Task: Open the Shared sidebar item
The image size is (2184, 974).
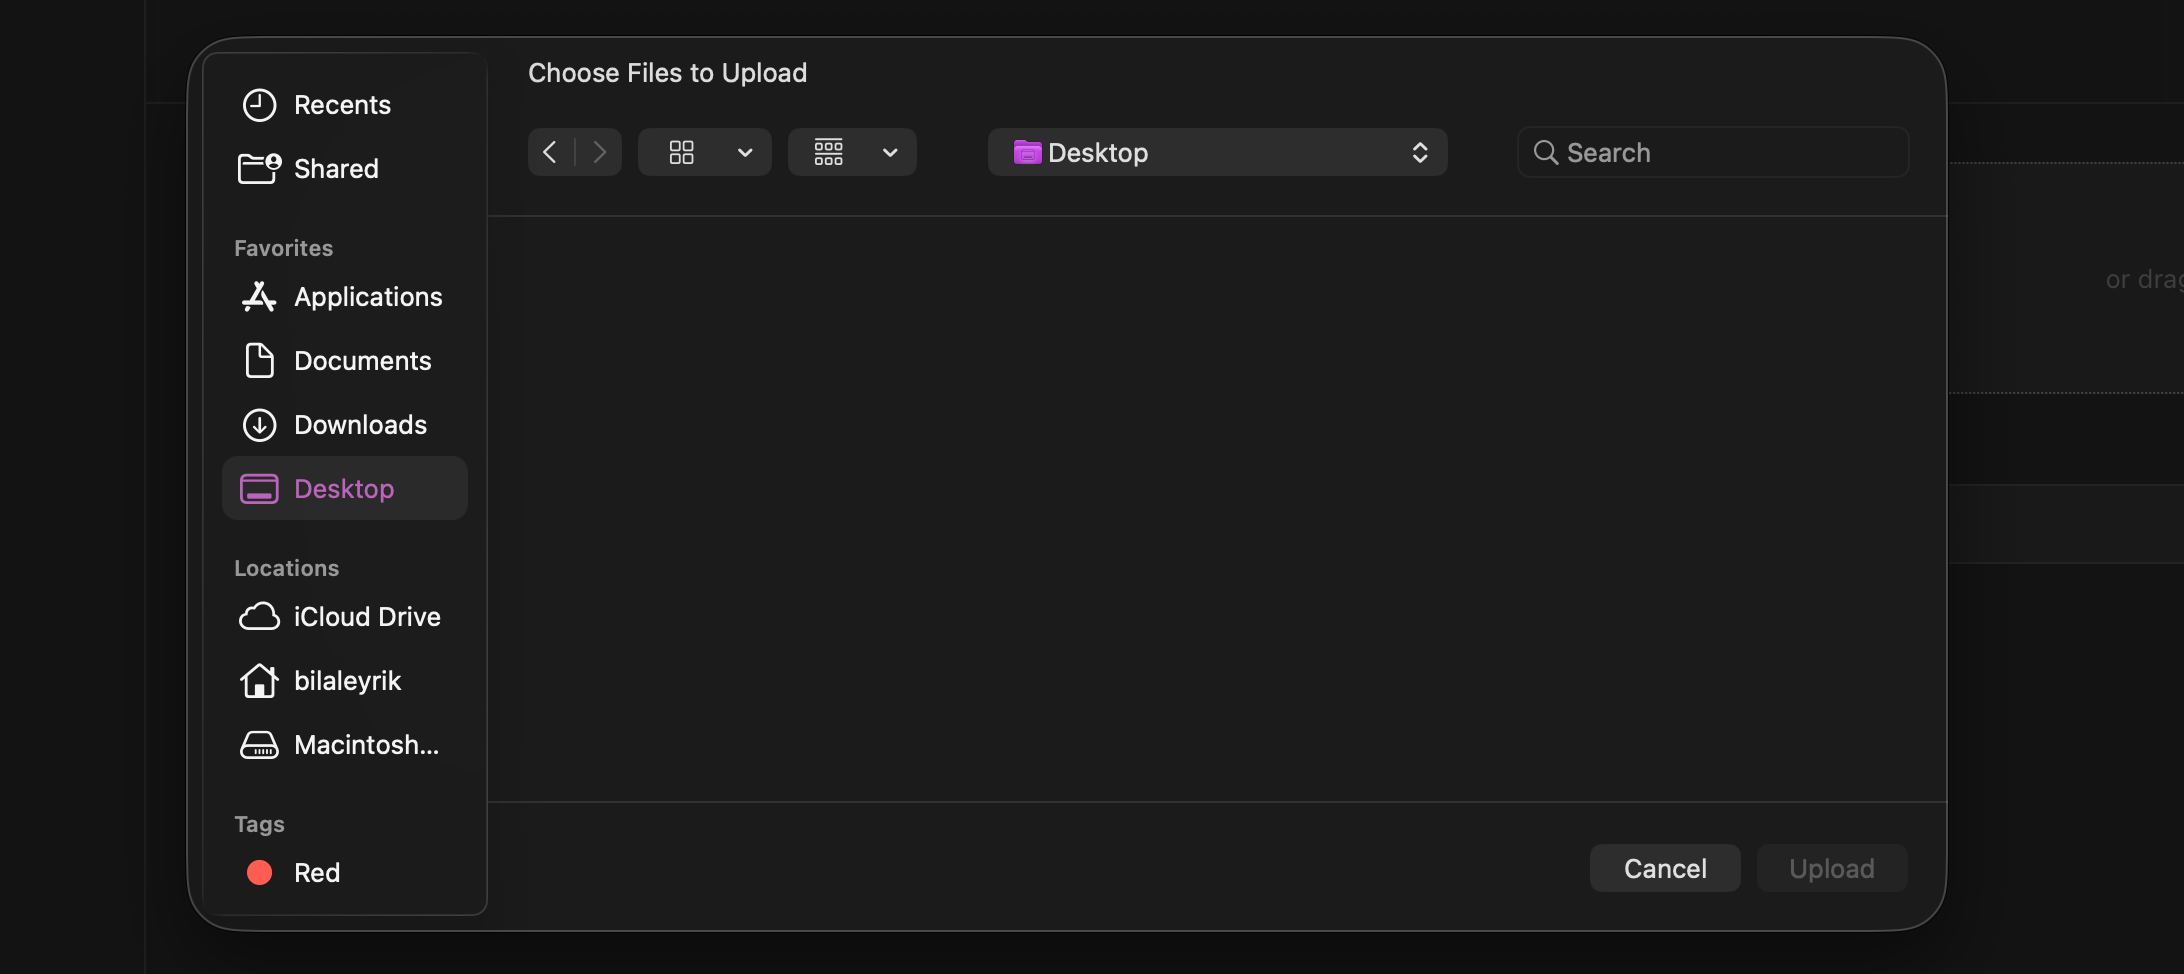Action: (x=344, y=169)
